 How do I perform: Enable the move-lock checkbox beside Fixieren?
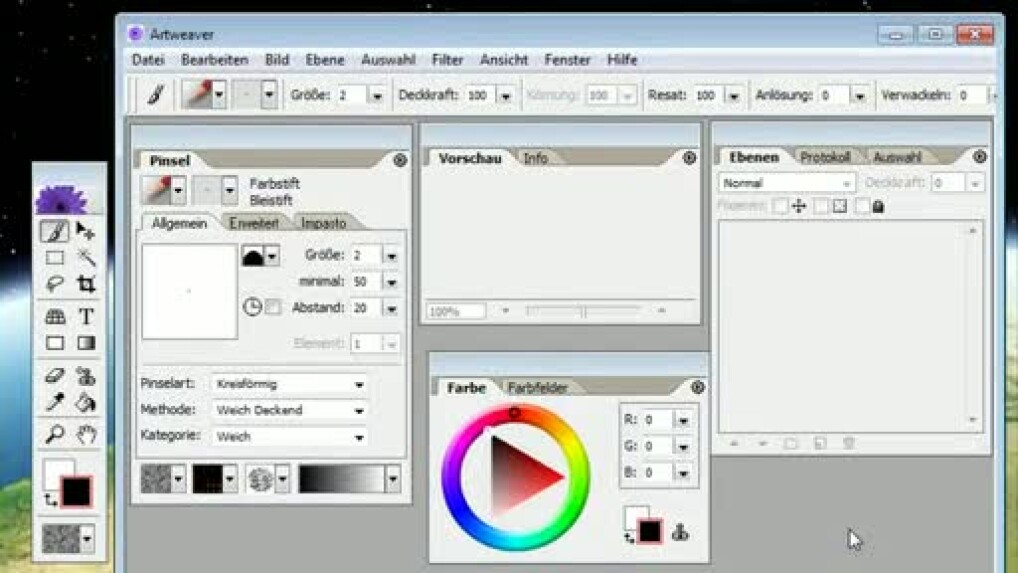coord(781,207)
